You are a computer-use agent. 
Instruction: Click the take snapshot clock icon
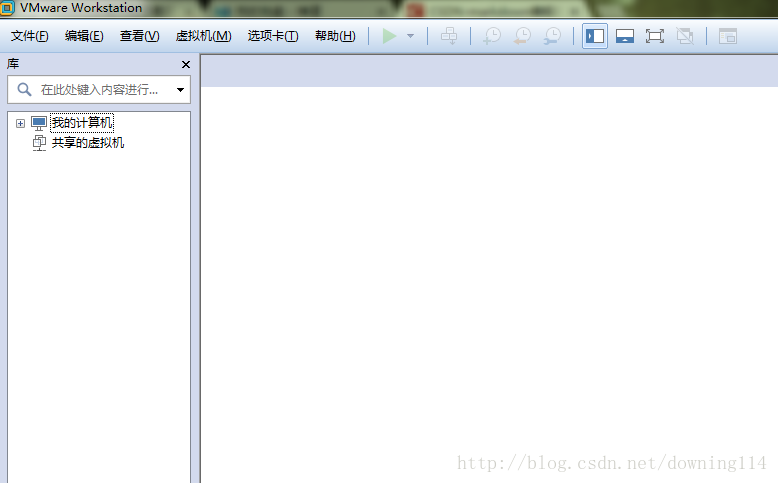coord(492,36)
